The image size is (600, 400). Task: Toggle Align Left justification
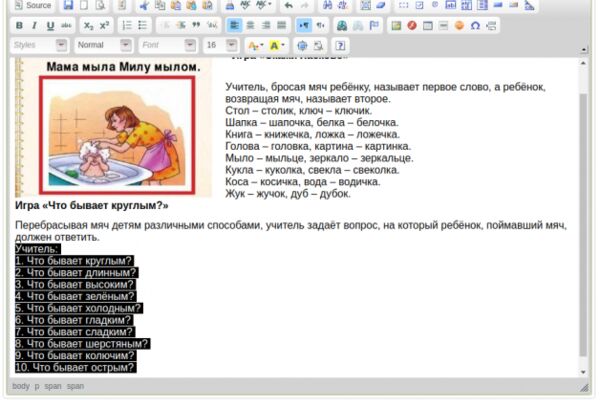(234, 26)
